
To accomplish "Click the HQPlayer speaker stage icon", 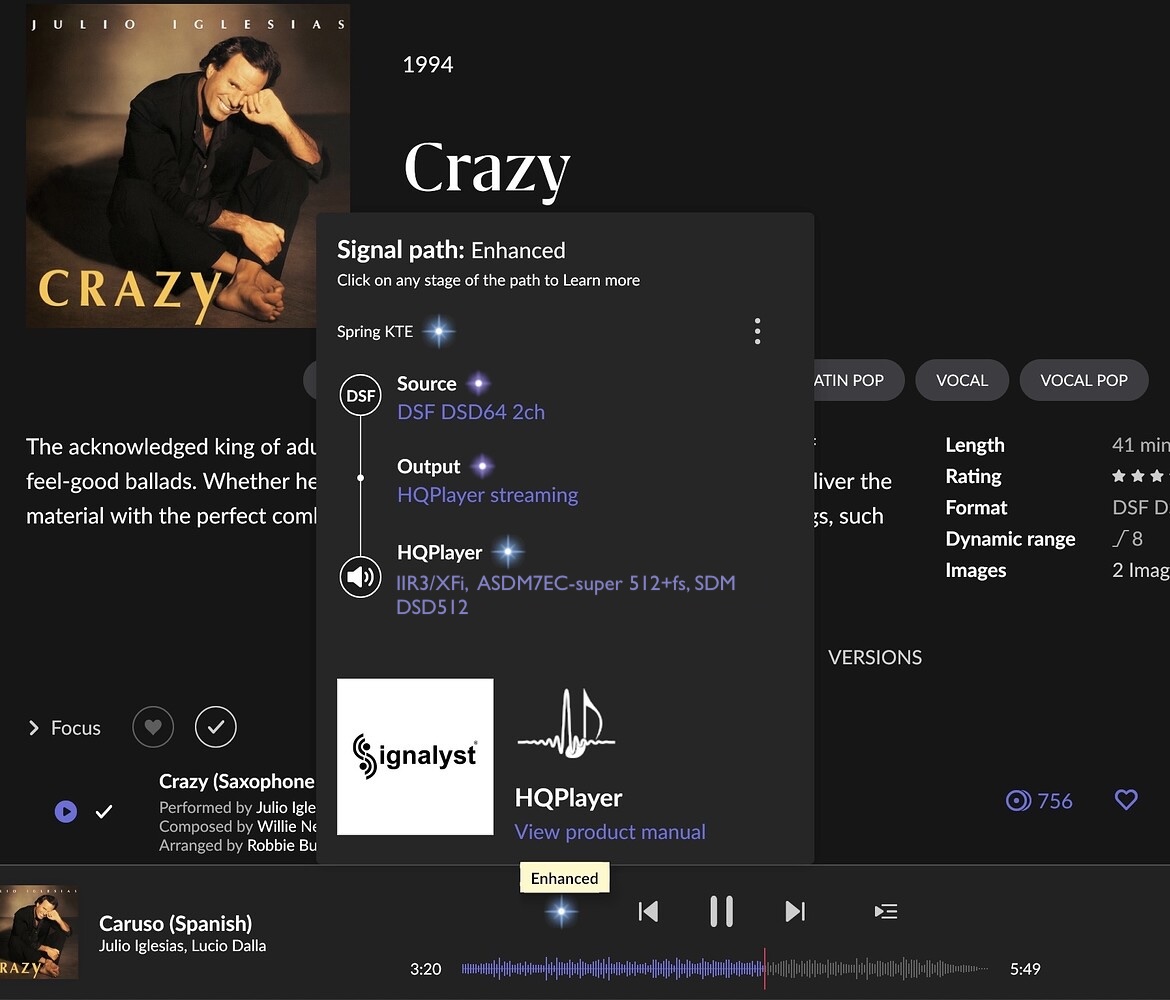I will coord(360,577).
